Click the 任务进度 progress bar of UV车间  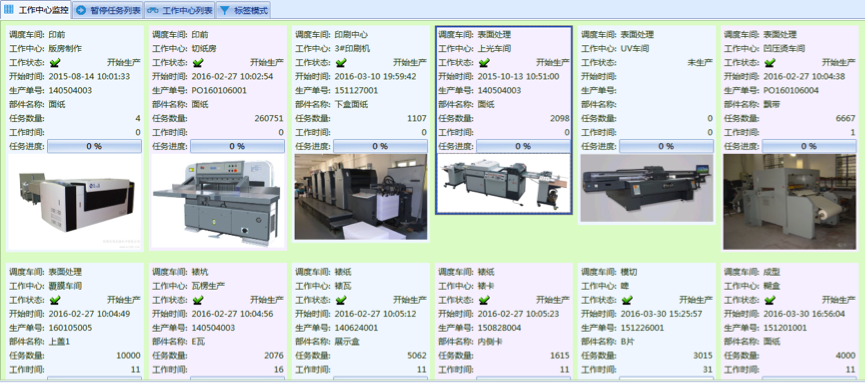[x=666, y=146]
